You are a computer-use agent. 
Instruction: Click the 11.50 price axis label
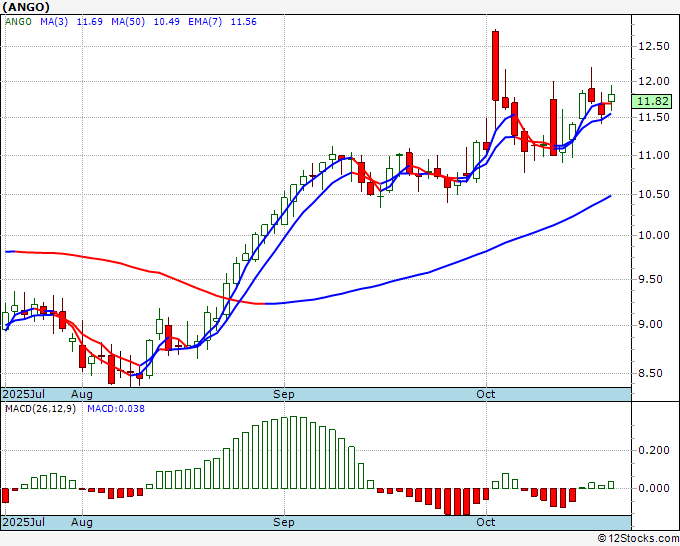[654, 118]
